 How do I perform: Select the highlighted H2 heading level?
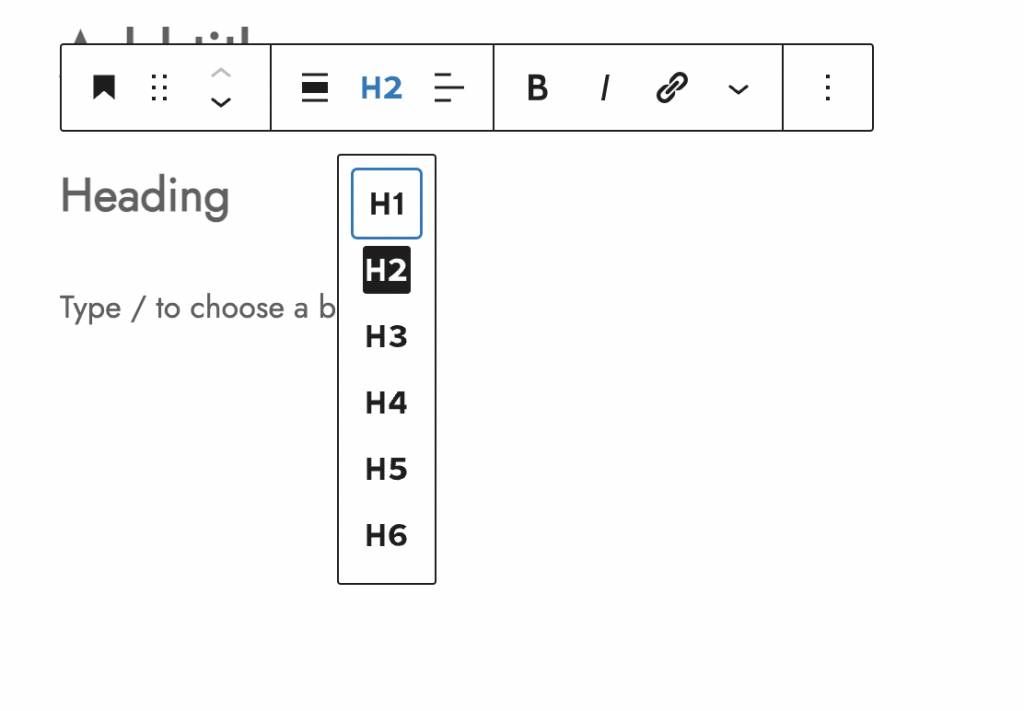point(387,270)
